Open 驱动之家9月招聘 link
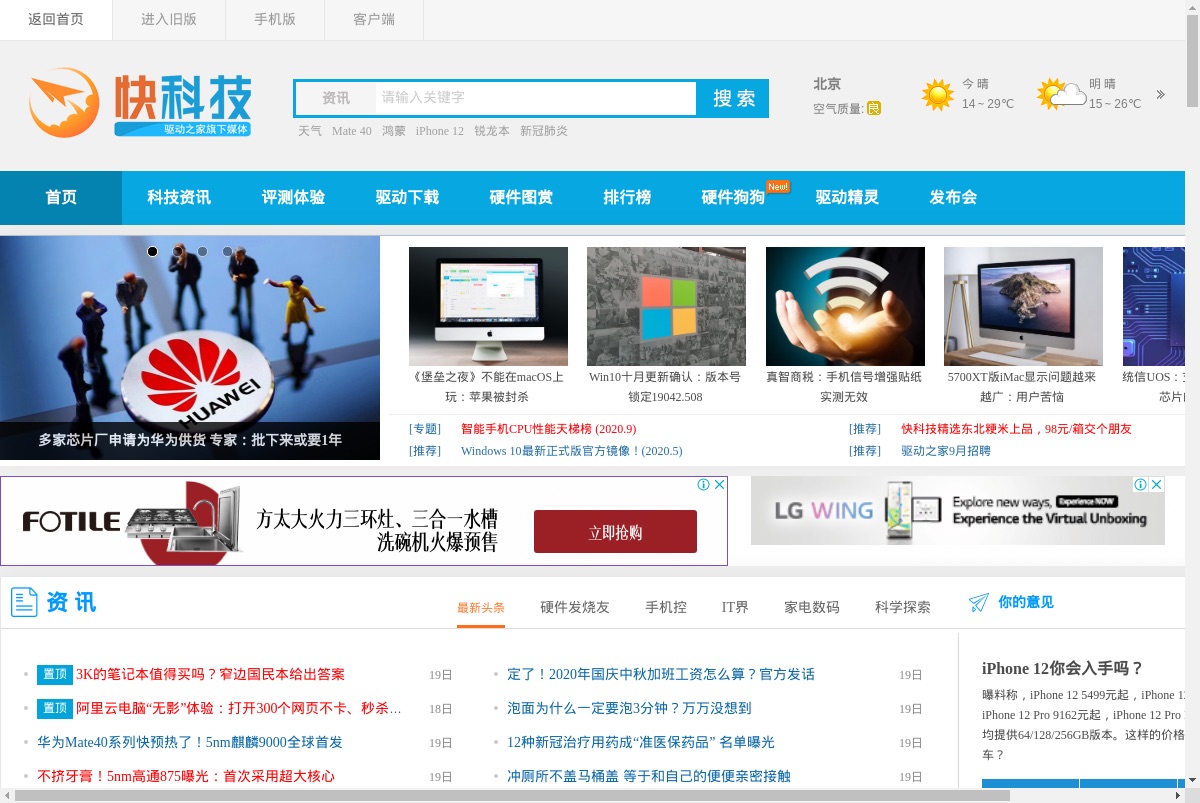Screen dimensions: 1200x803 pyautogui.click(x=946, y=451)
